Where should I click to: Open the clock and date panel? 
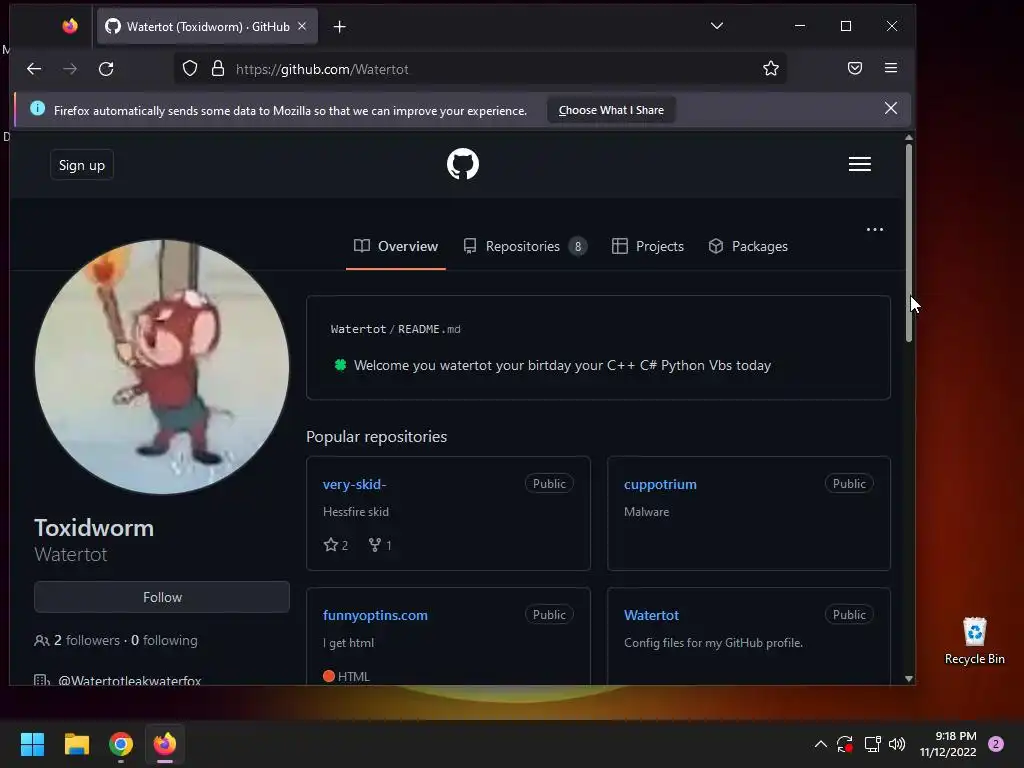948,744
